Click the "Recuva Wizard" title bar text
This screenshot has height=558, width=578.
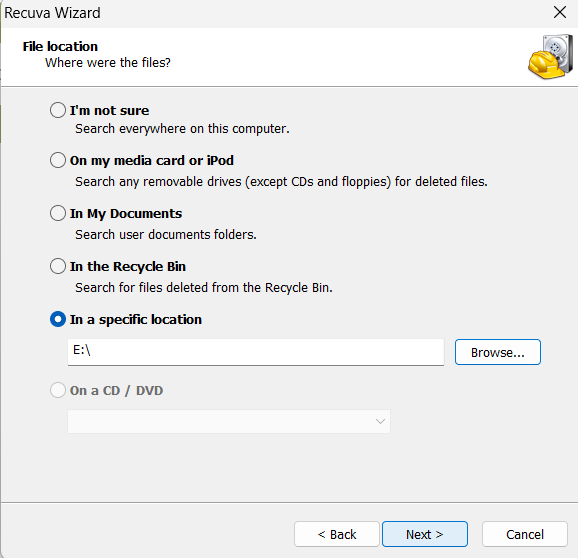52,13
